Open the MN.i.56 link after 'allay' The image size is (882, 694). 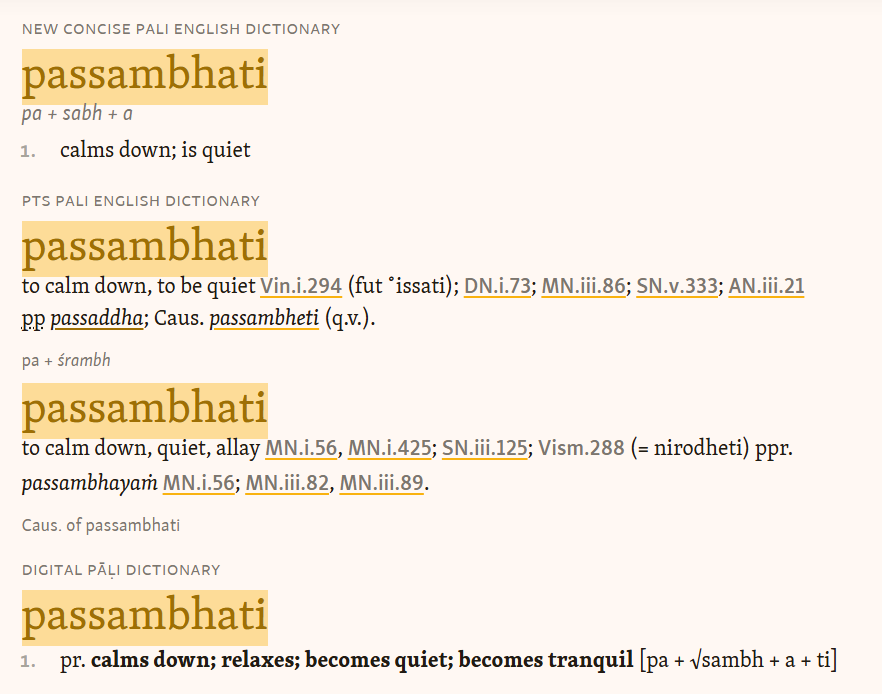pos(301,448)
